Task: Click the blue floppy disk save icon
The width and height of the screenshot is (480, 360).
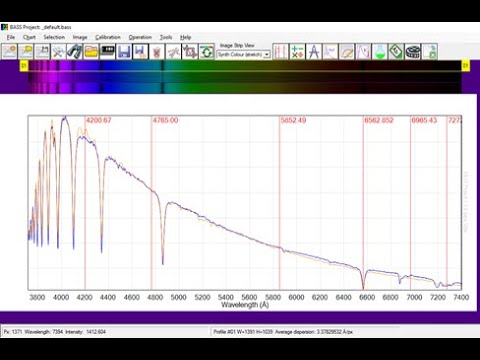Action: point(124,52)
